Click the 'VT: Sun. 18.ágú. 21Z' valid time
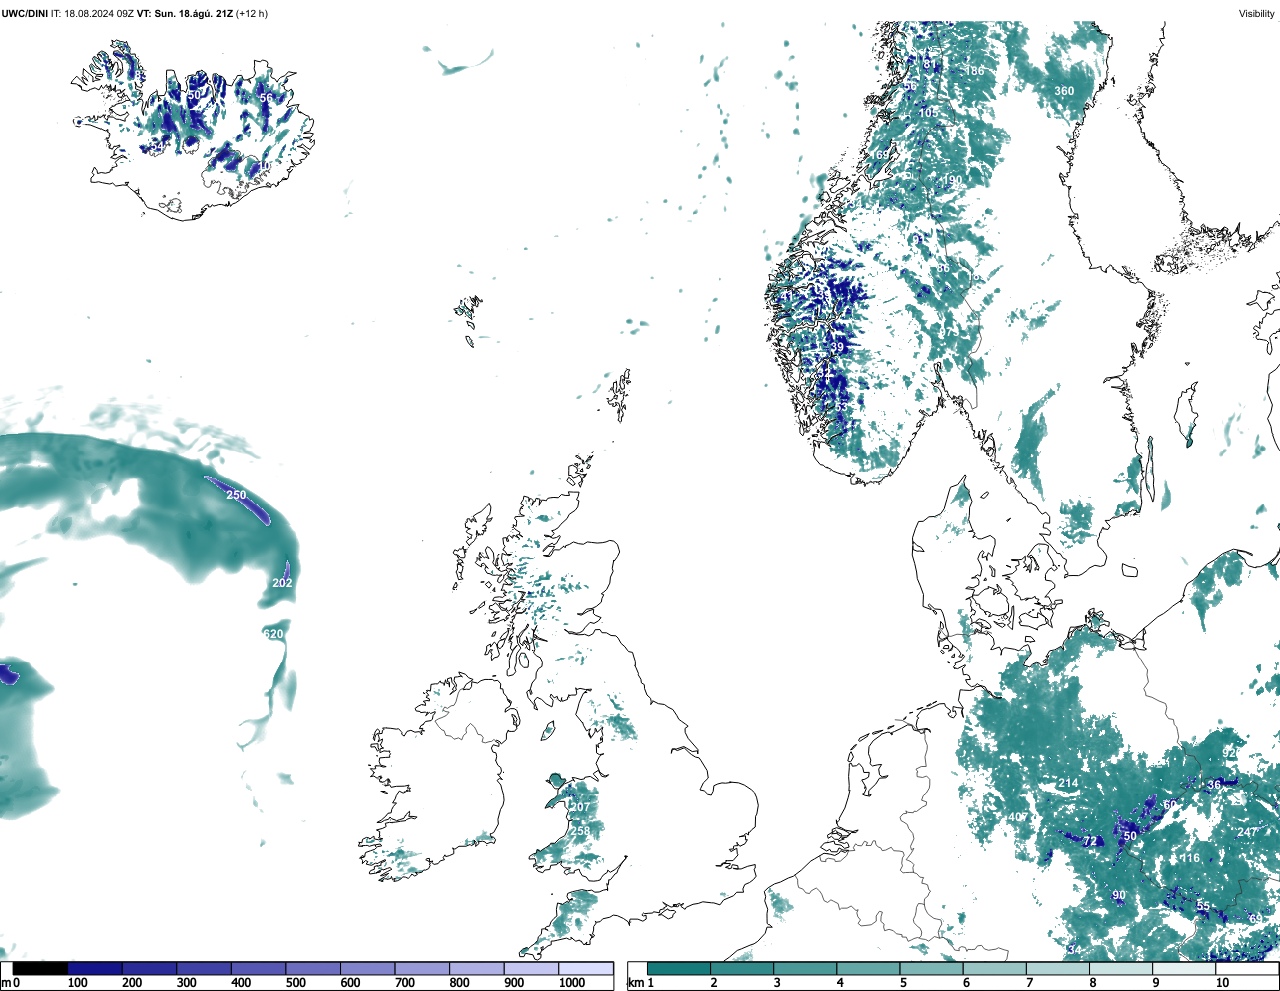Viewport: 1280px width, 991px height. tap(184, 14)
